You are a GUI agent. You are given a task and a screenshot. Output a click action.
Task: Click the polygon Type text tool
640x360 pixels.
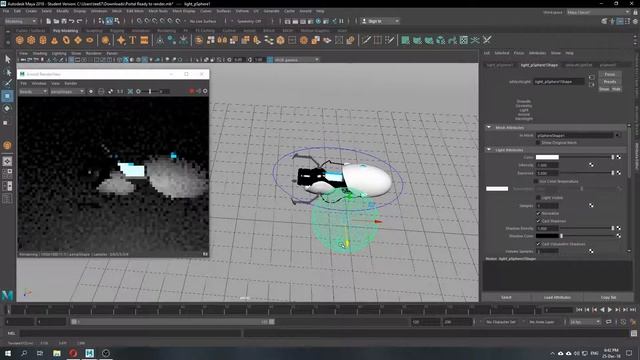(133, 40)
